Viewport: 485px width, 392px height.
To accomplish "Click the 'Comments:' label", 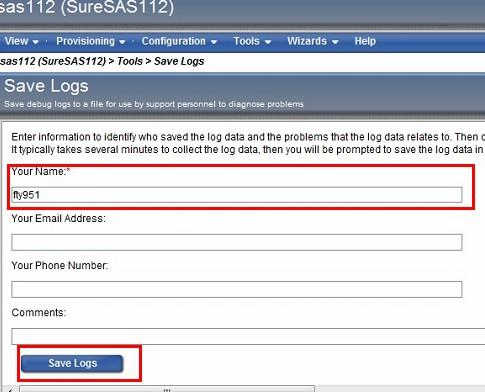I will (x=39, y=313).
